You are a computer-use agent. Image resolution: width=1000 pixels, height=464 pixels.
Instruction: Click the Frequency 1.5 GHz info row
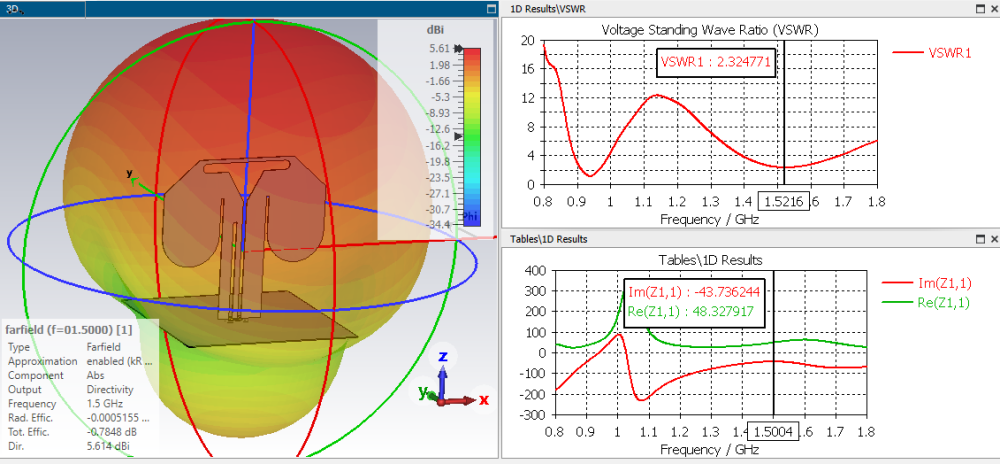pos(65,403)
